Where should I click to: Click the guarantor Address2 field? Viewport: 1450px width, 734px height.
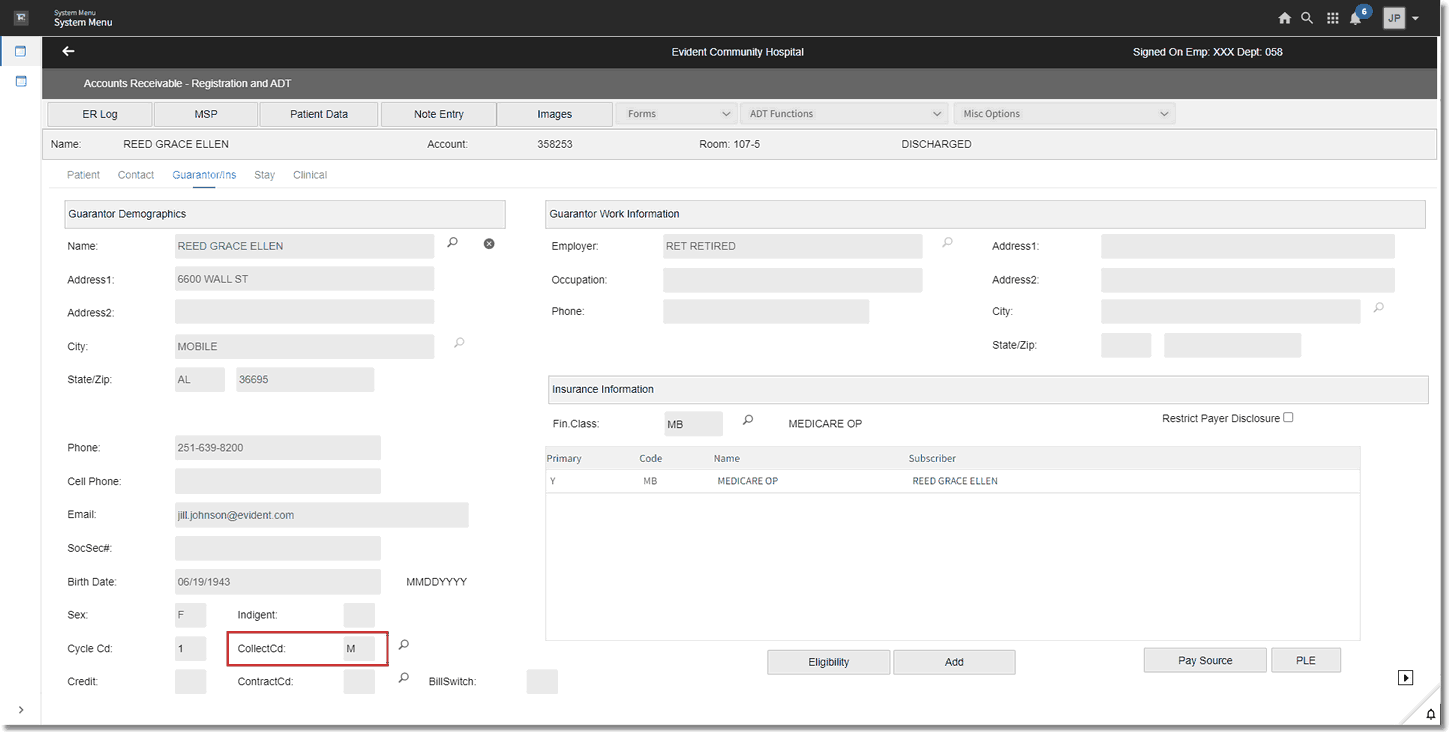[305, 312]
